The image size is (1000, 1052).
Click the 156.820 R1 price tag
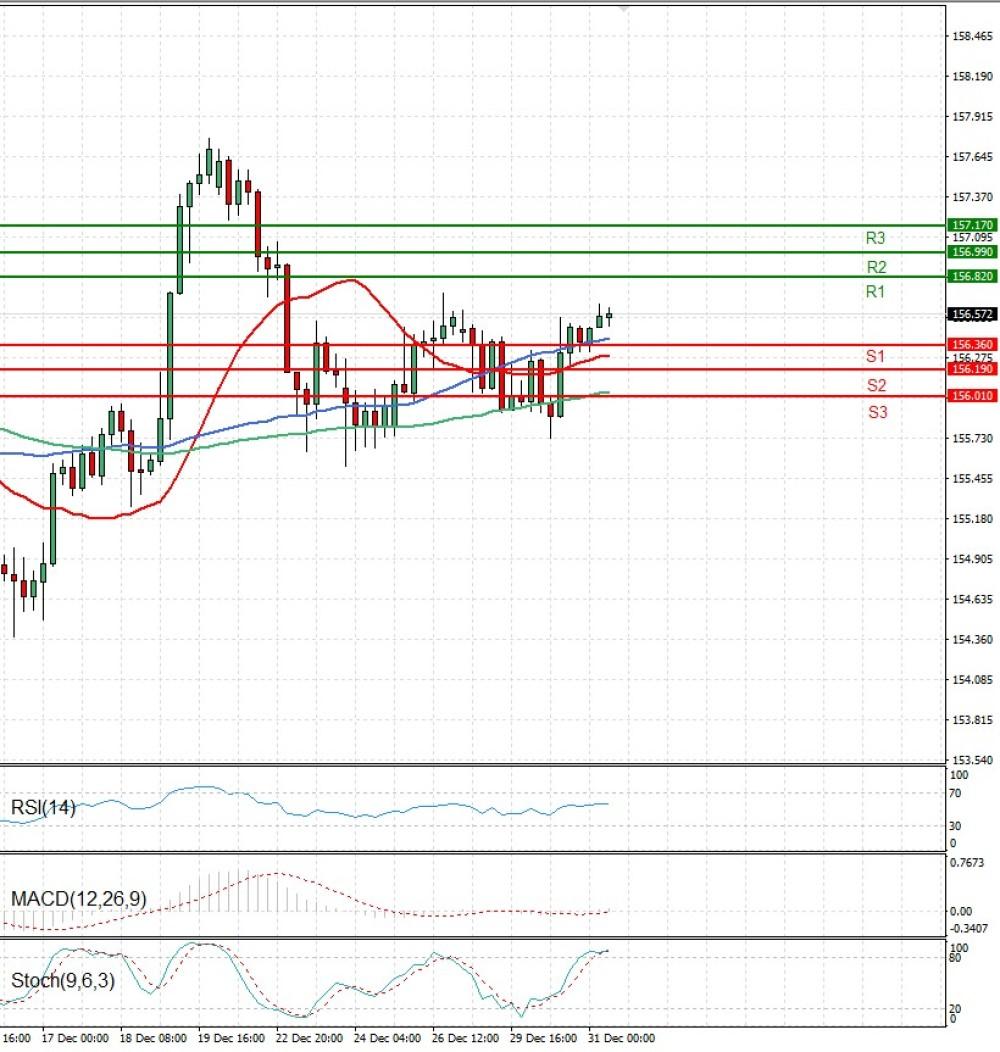pyautogui.click(x=972, y=276)
